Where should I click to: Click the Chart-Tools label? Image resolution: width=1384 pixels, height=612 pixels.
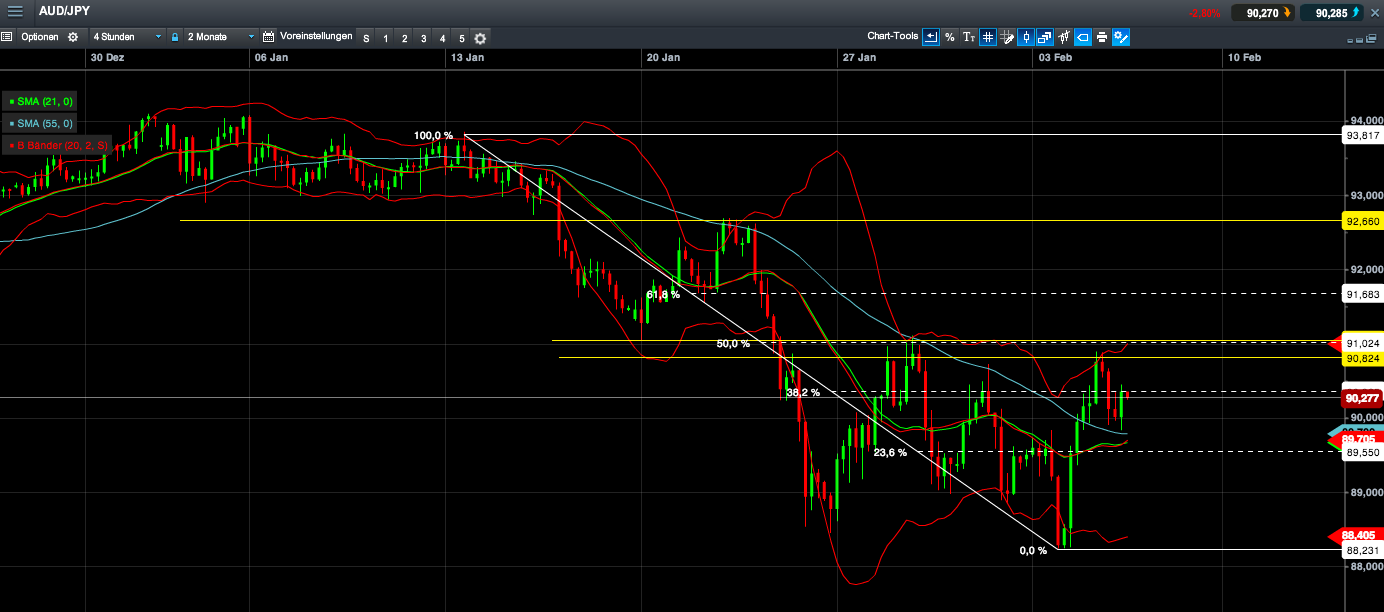[892, 37]
